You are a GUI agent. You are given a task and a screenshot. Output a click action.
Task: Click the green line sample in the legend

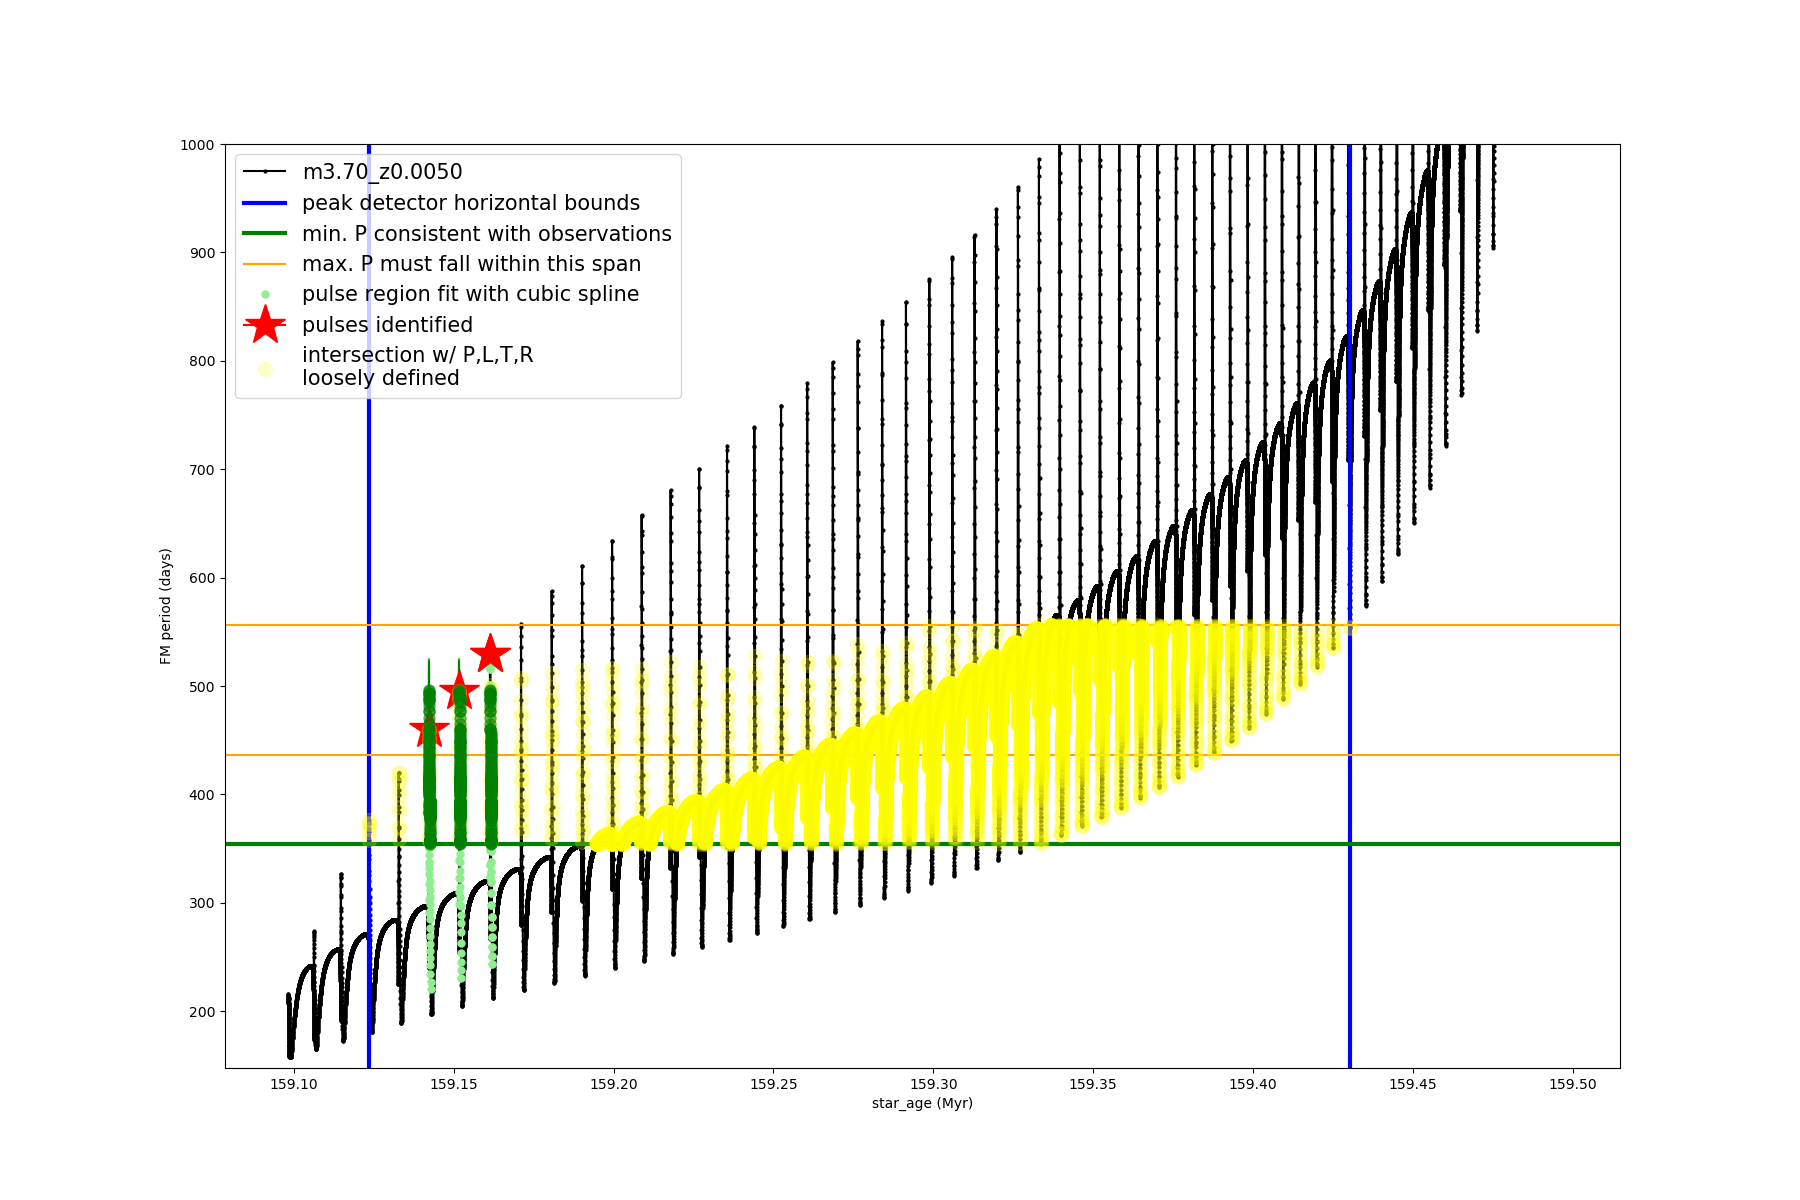(x=265, y=233)
